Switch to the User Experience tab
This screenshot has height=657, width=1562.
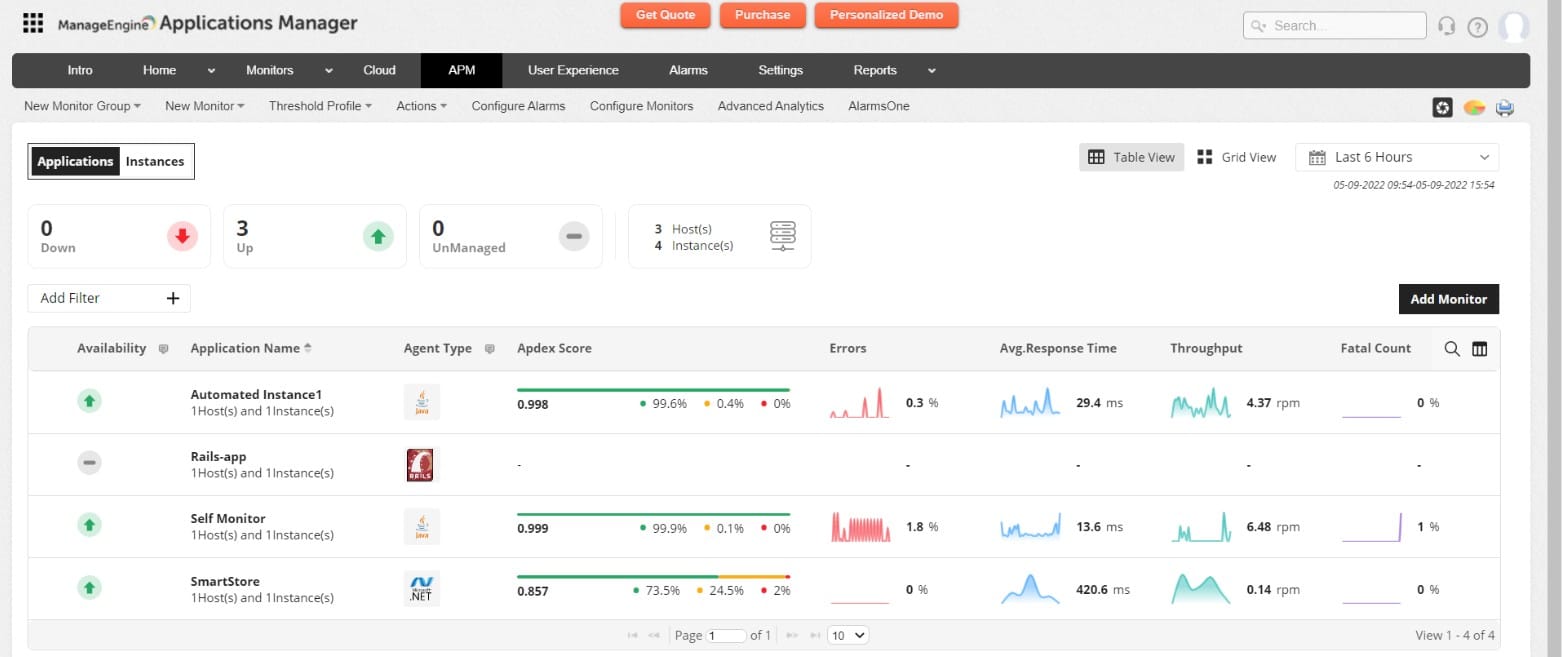tap(572, 70)
